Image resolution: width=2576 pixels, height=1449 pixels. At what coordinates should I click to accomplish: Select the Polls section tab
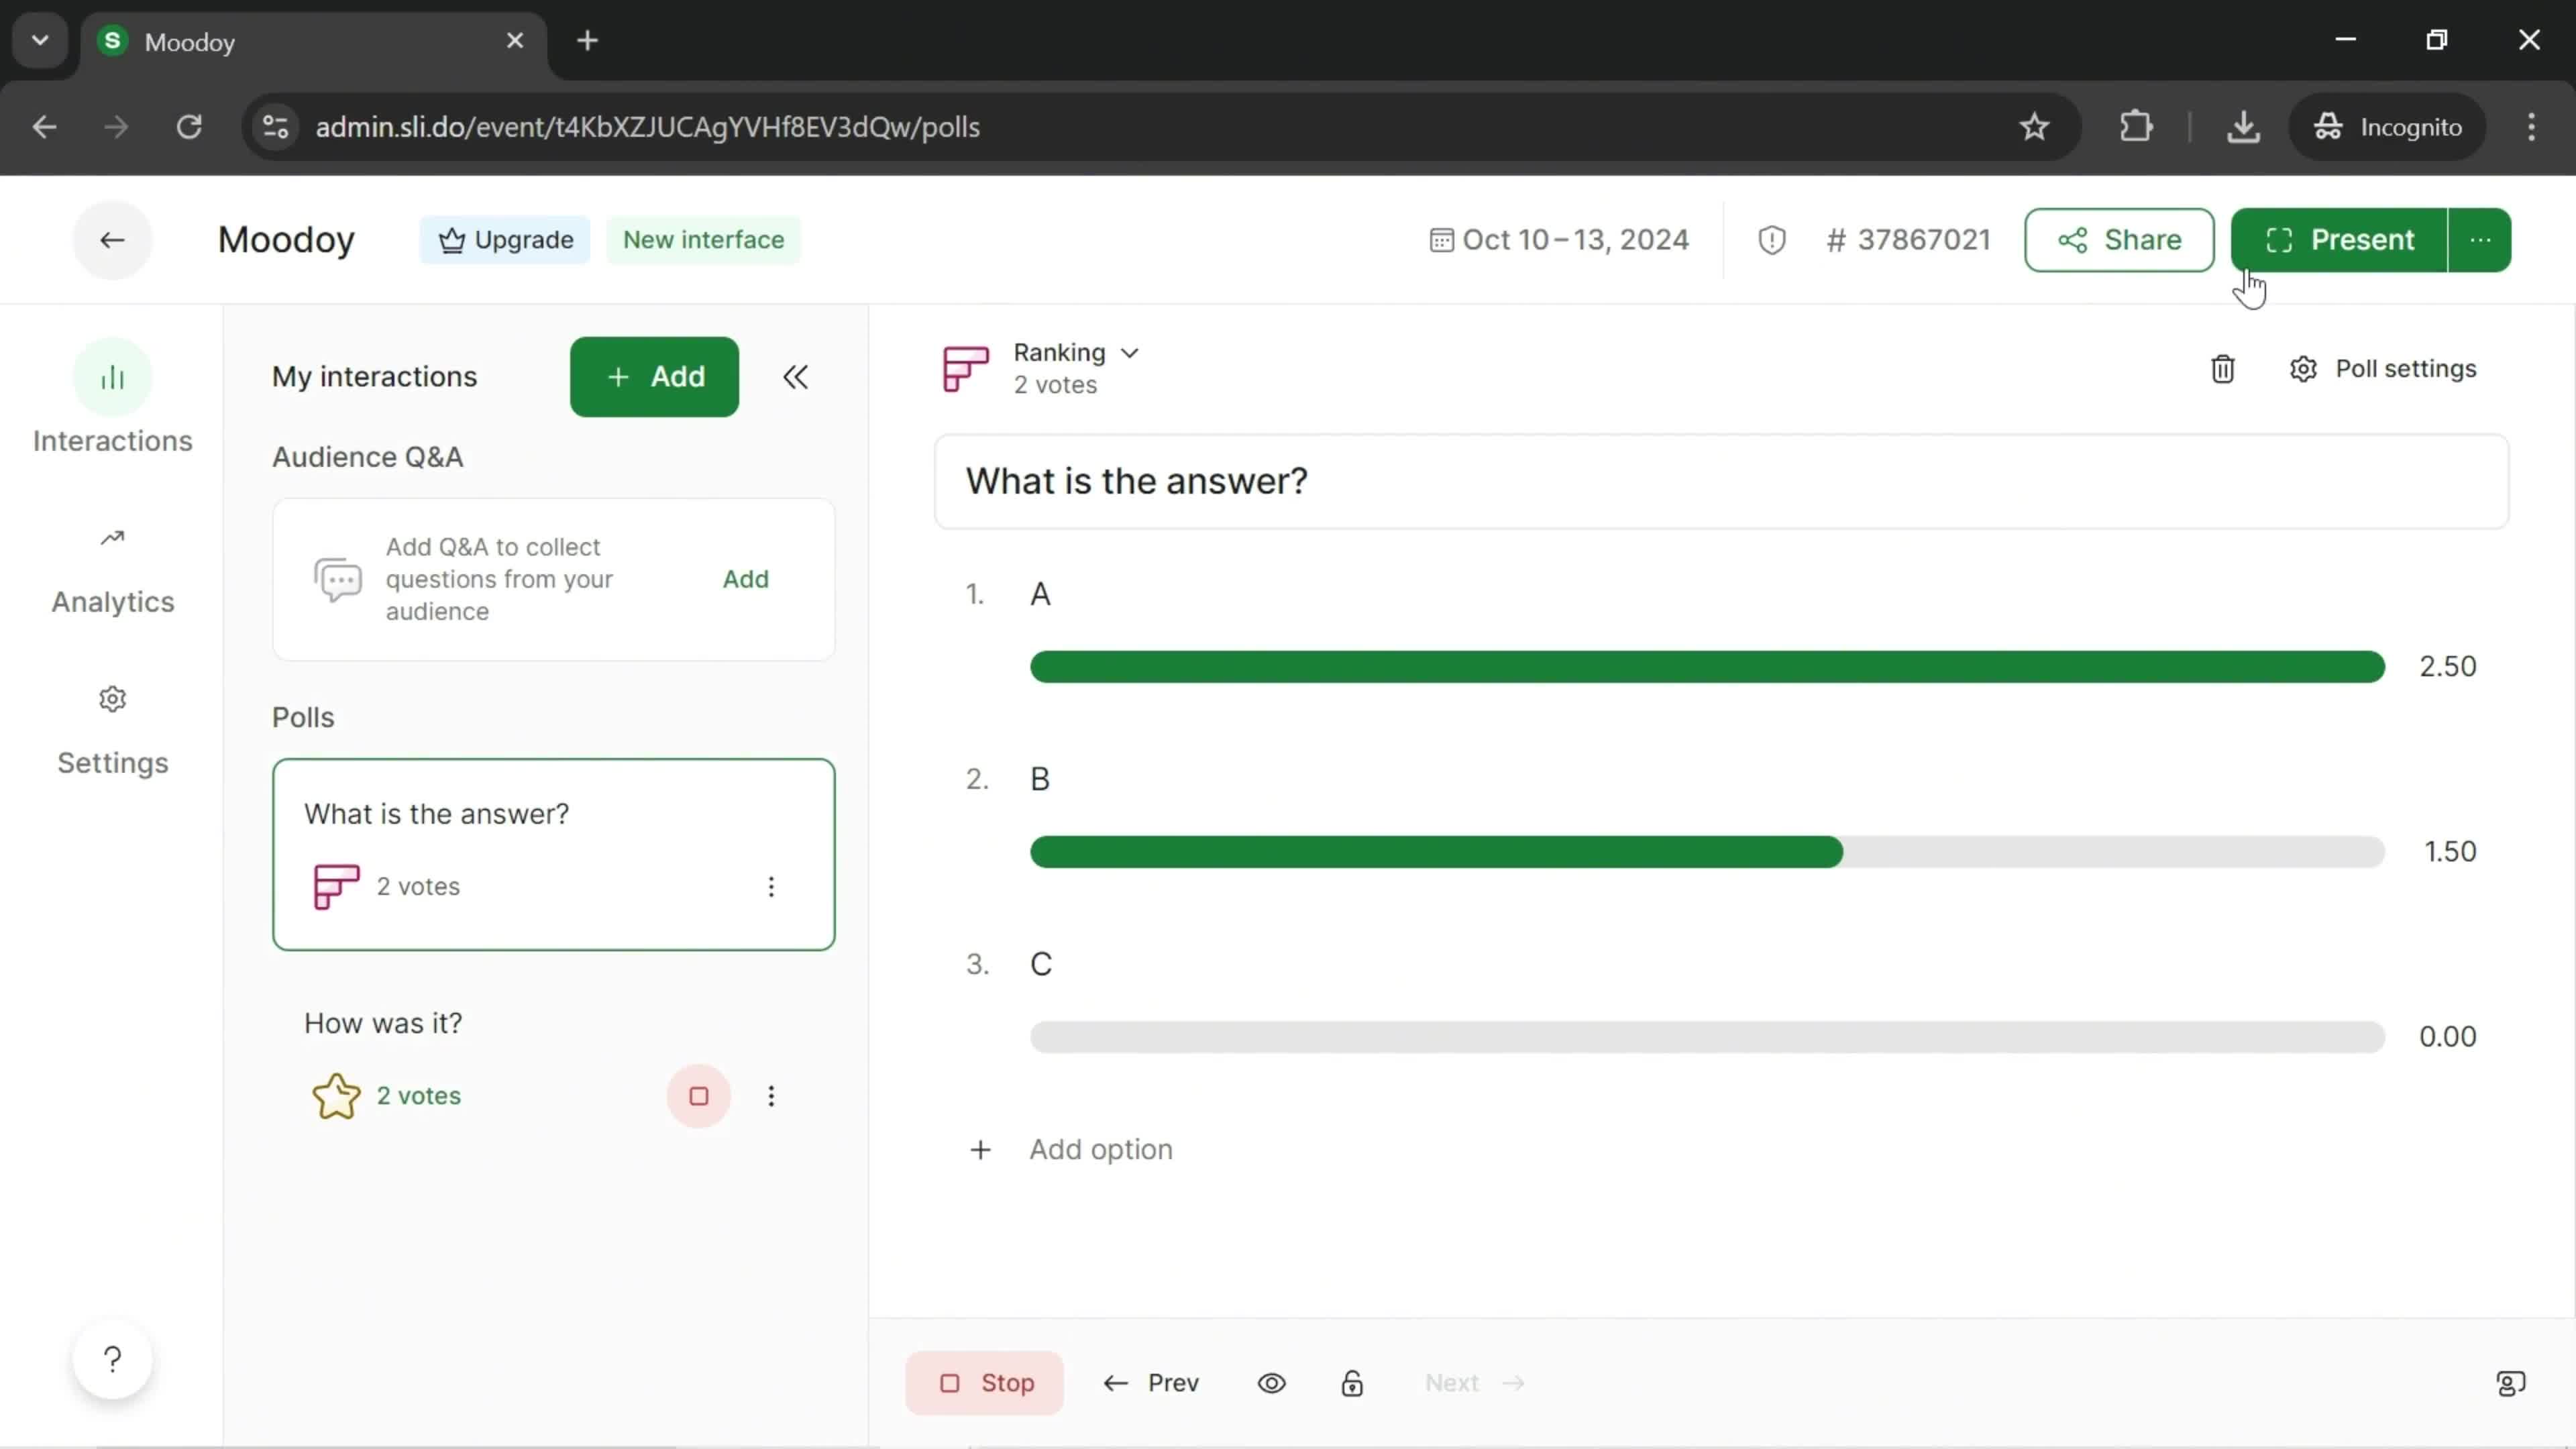coord(306,716)
